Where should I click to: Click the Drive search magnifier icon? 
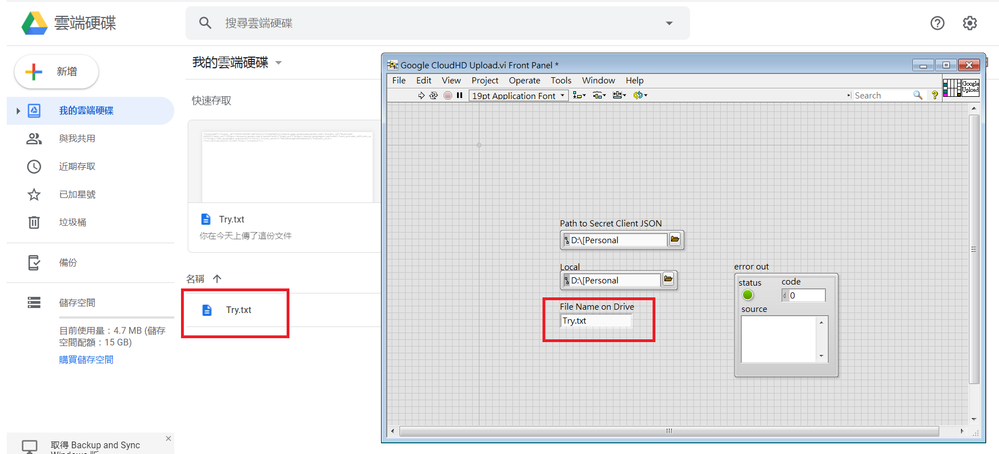tap(205, 23)
